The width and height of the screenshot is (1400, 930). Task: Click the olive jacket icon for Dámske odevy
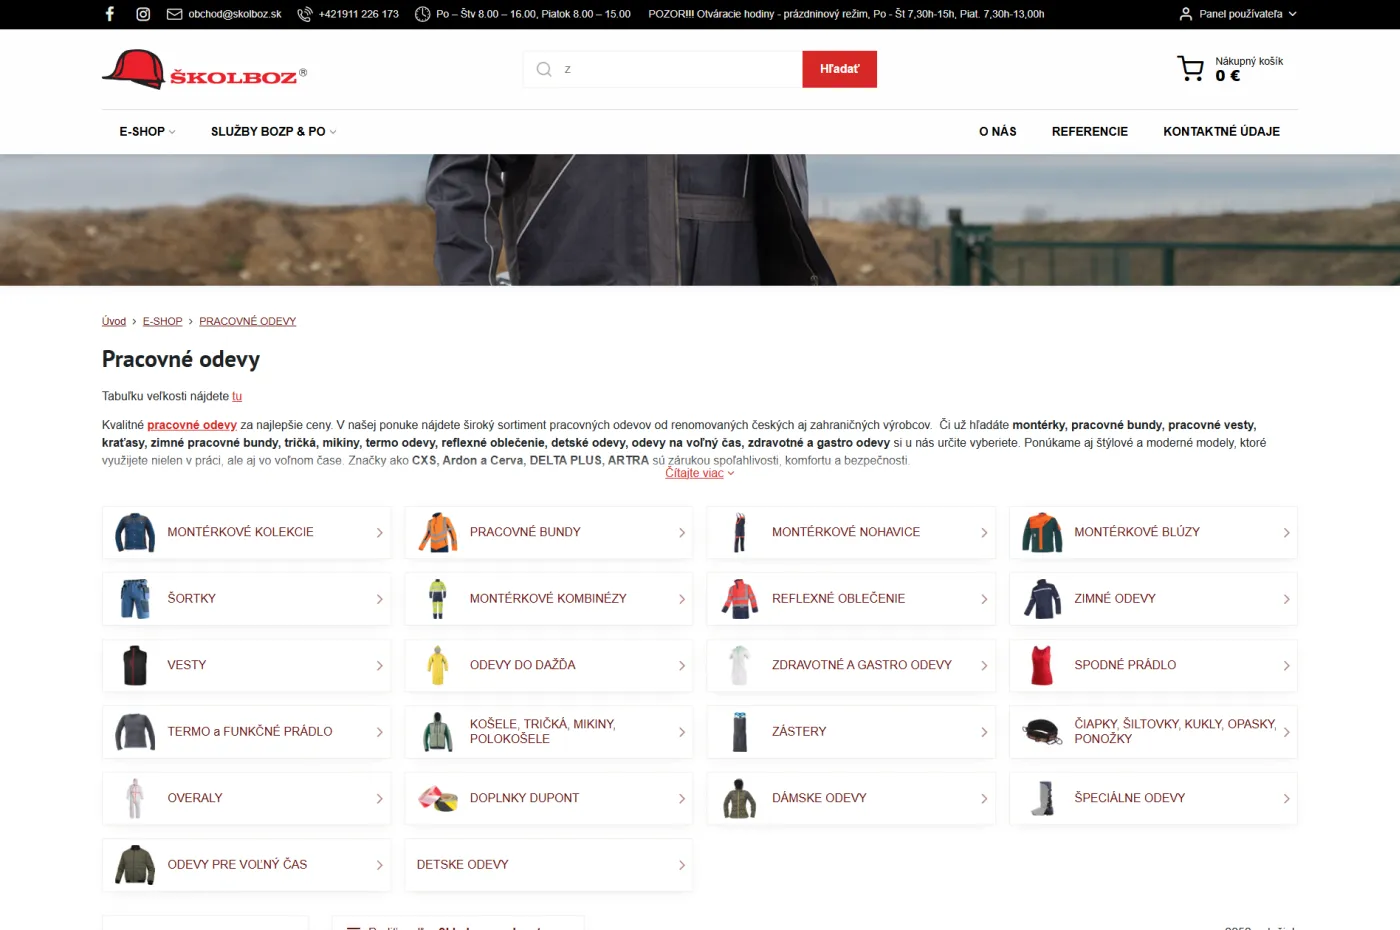coord(739,798)
